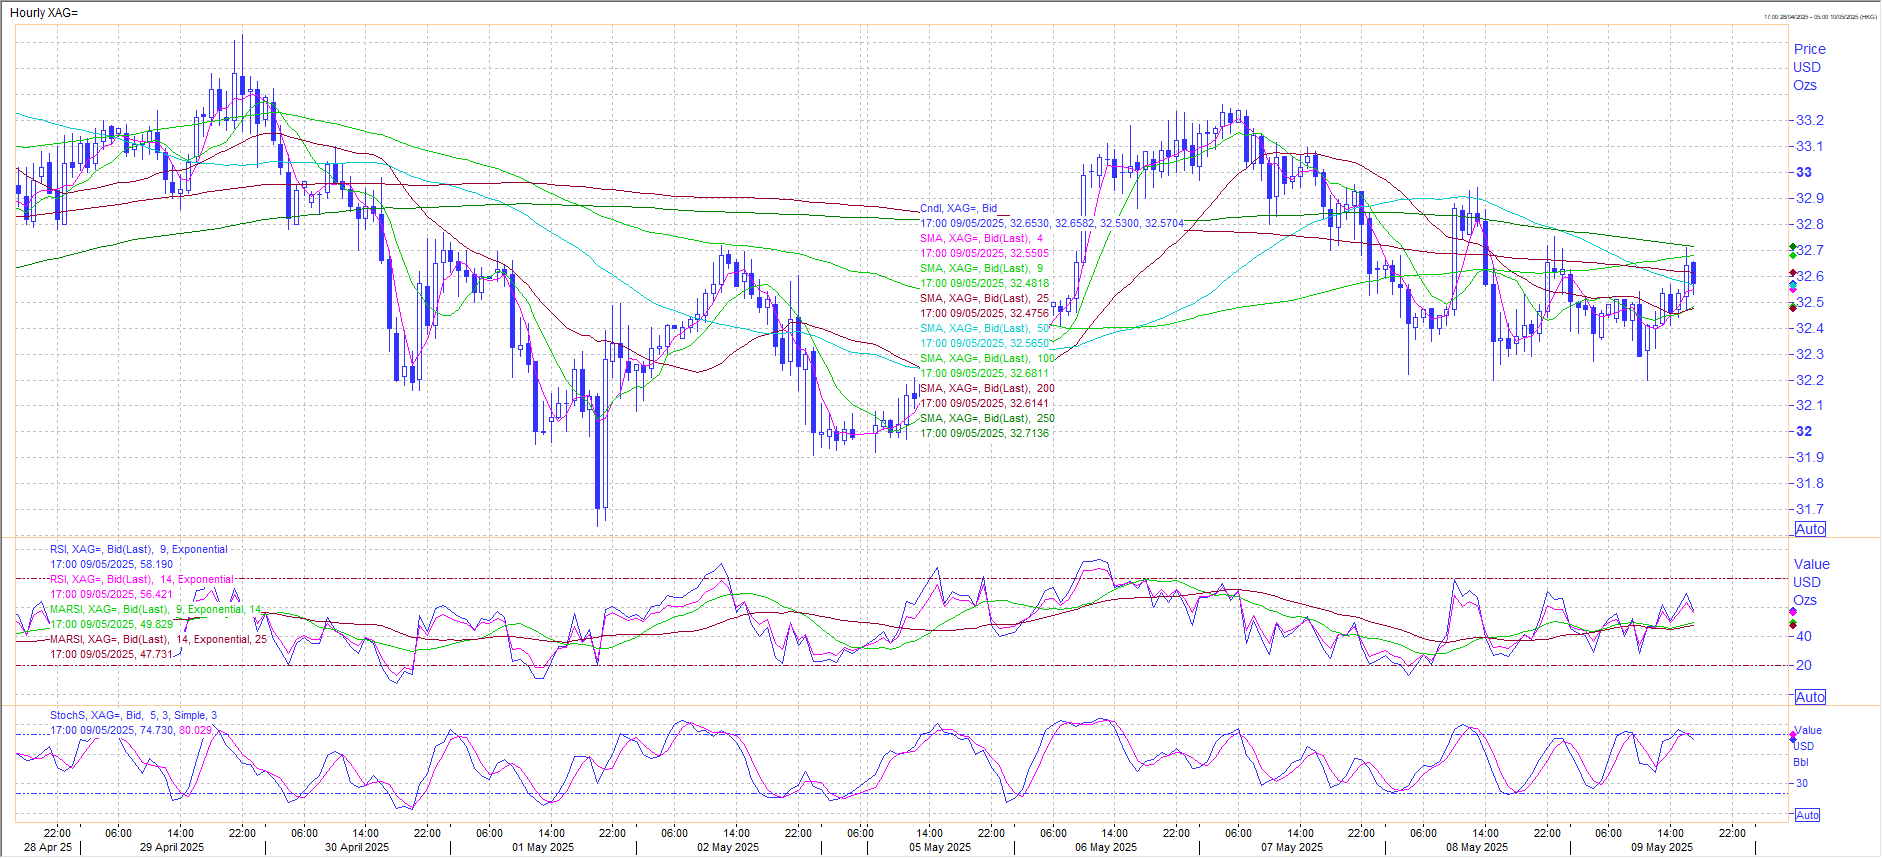
Task: Select the Hourly XAG= chart title
Action: click(44, 13)
